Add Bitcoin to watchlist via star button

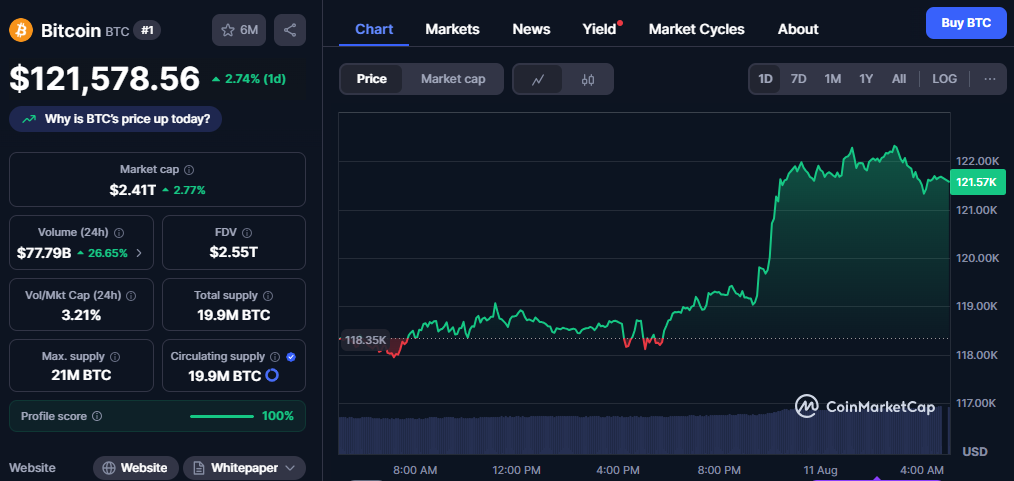coord(239,30)
